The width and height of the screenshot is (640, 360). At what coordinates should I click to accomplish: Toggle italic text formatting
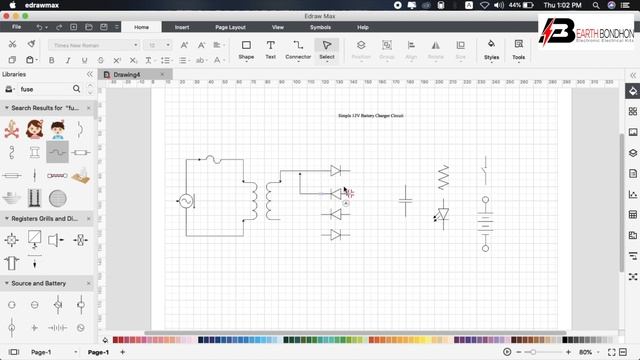point(68,60)
